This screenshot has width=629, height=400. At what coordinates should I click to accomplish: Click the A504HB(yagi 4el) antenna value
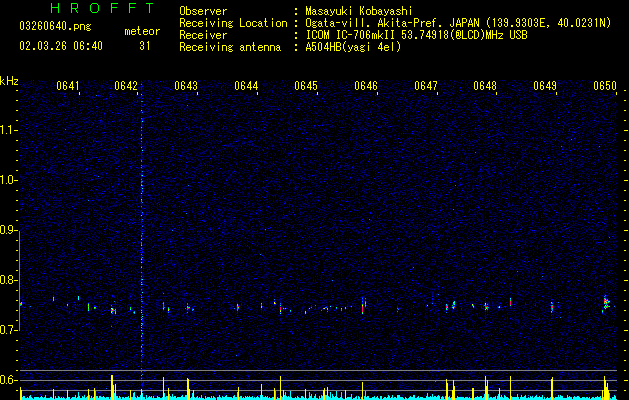coord(353,47)
